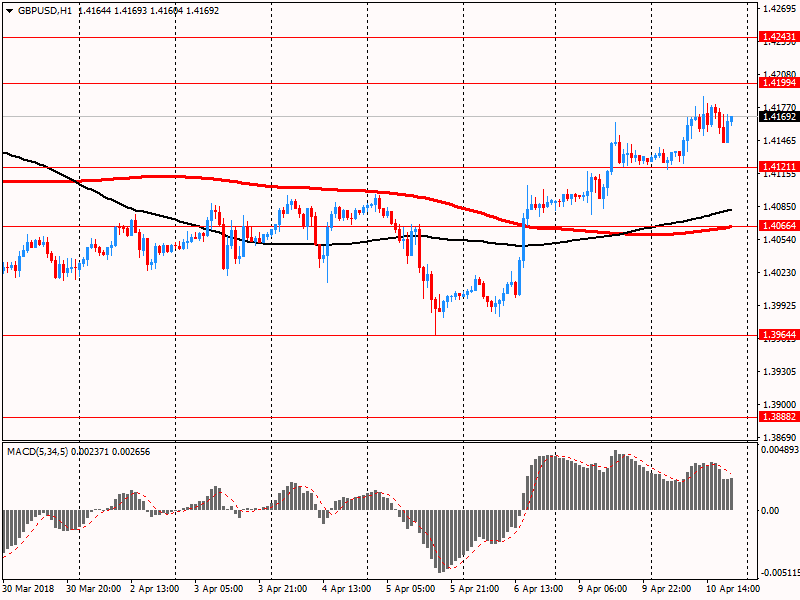Click the 9 Apr 22:00 time axis label

pos(667,589)
